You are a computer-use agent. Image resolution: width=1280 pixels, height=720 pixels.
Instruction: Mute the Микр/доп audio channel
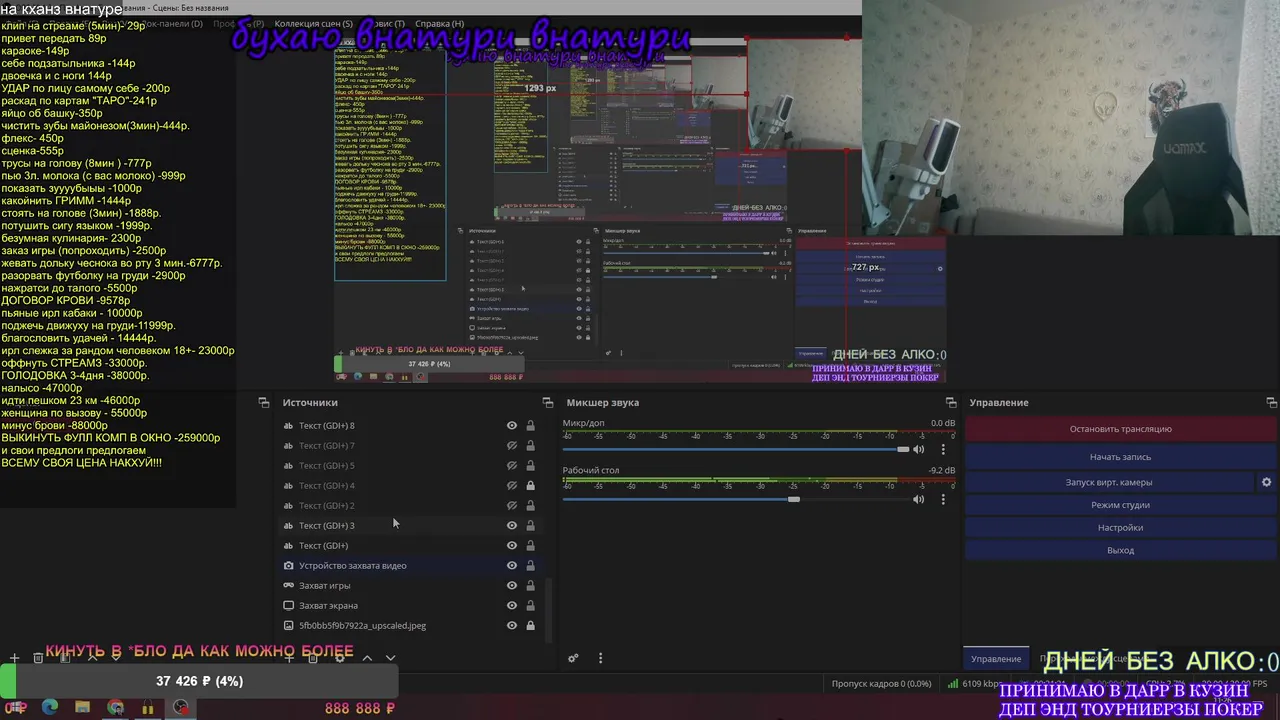(x=918, y=450)
